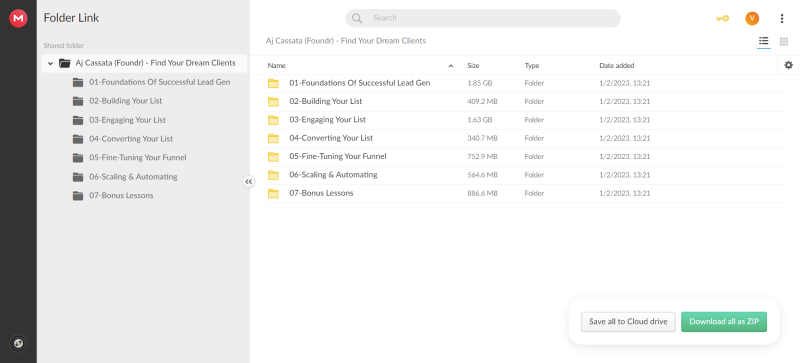Click Download all as ZIP

(x=723, y=322)
